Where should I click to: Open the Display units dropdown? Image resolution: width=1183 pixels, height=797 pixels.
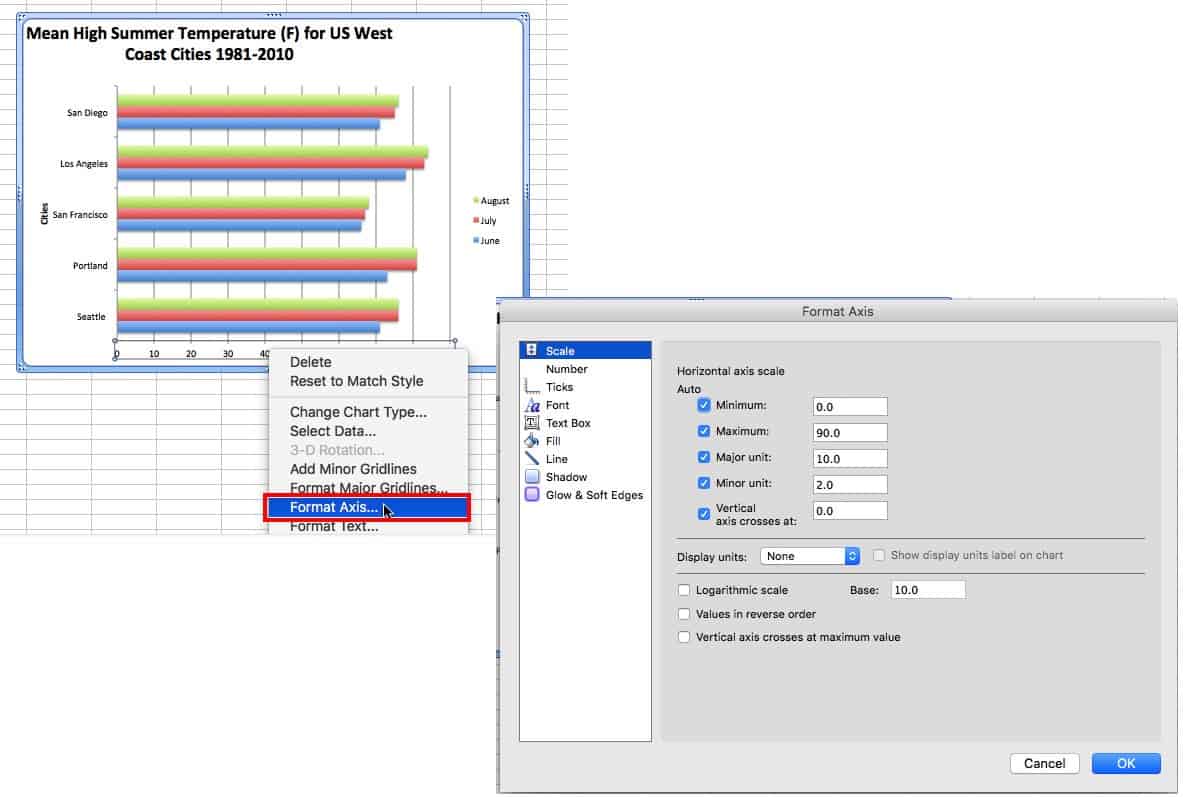coord(810,556)
